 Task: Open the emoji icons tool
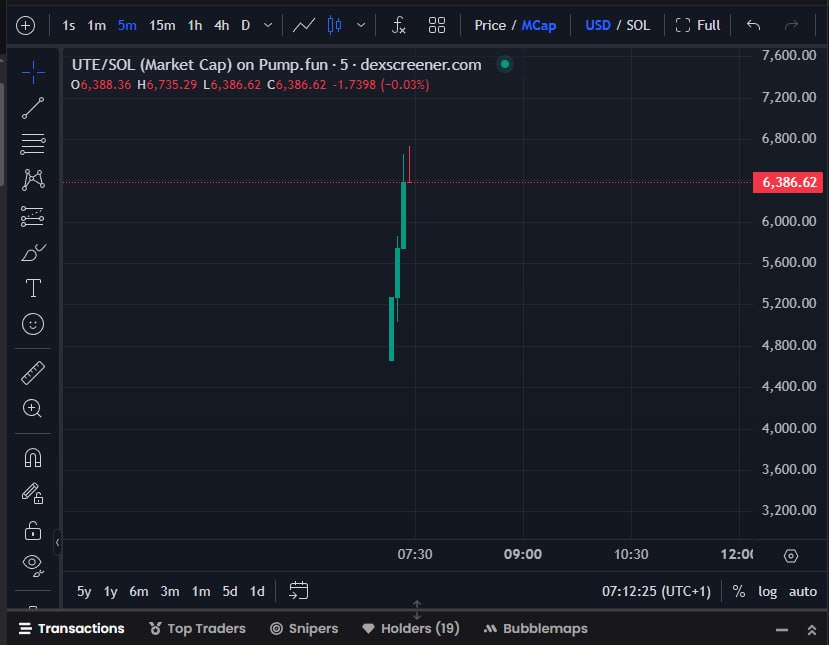[x=33, y=324]
